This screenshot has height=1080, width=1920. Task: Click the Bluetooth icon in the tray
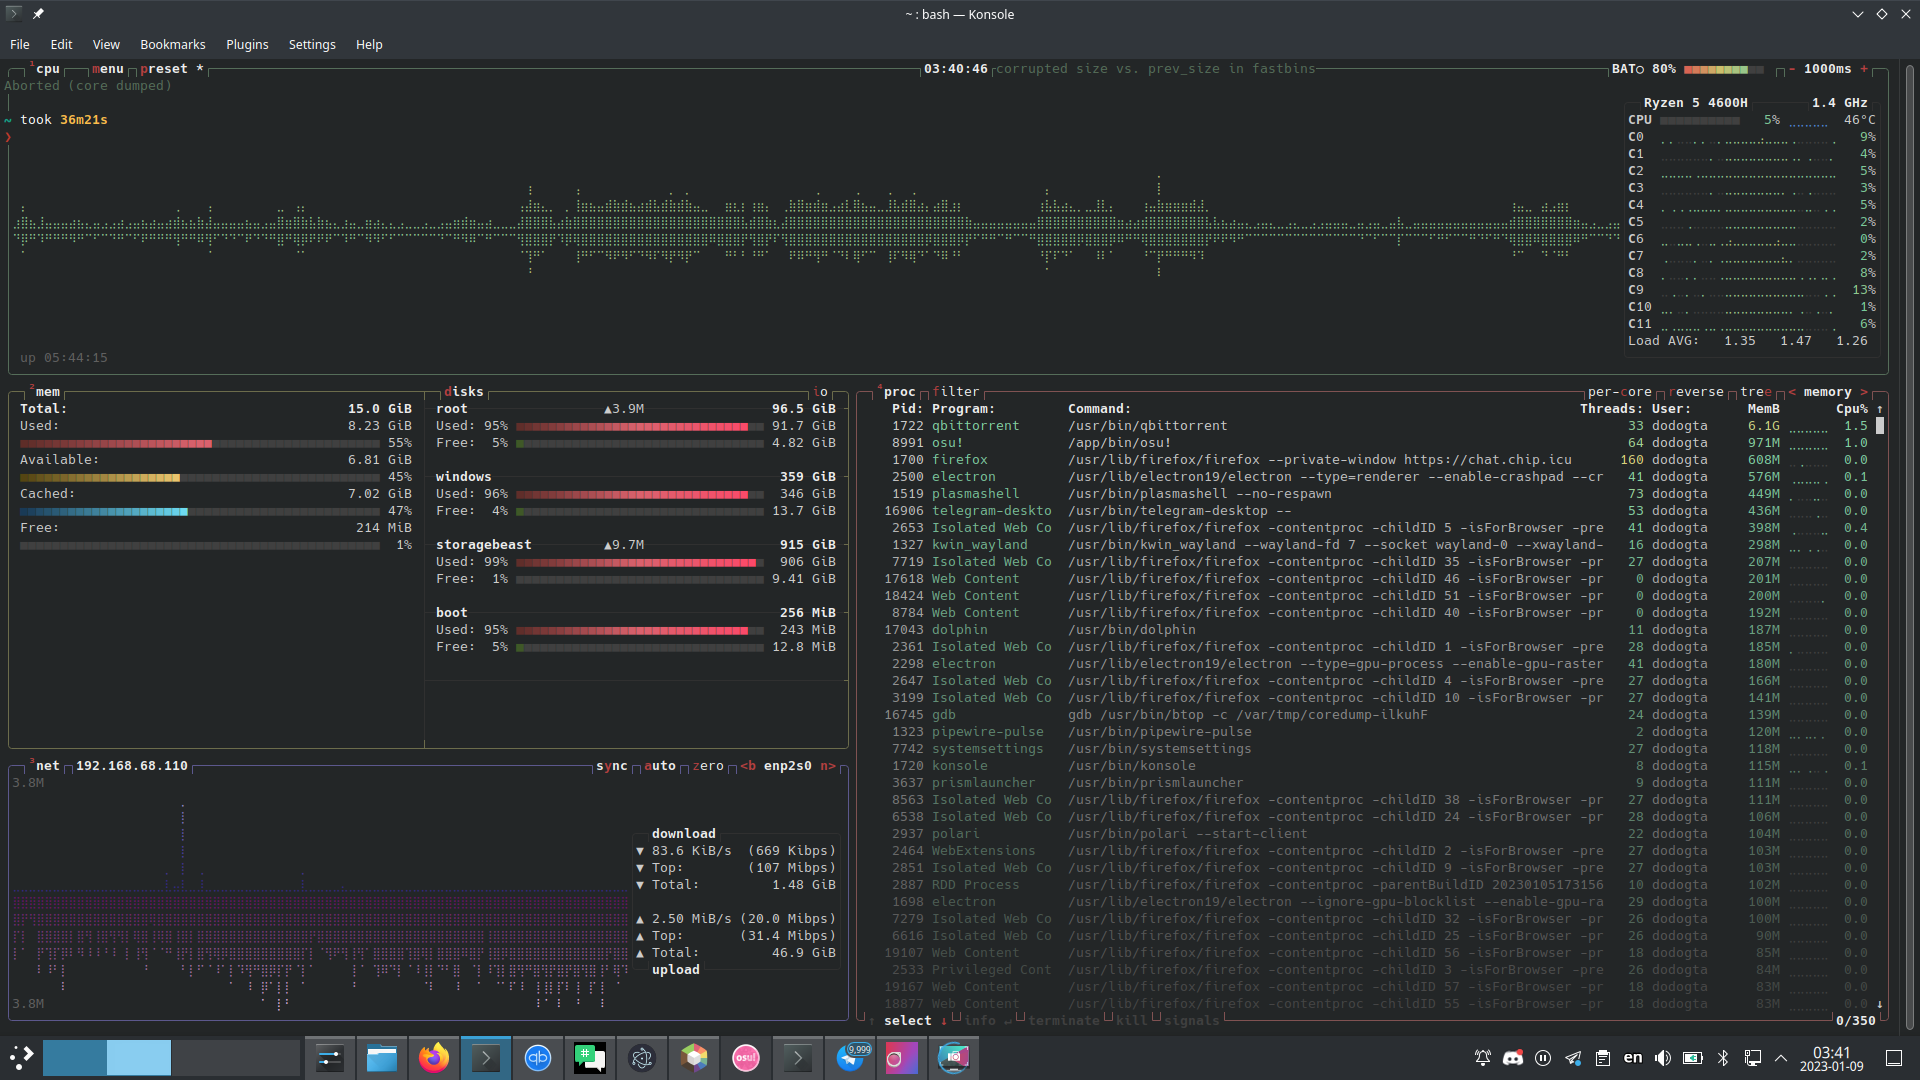pyautogui.click(x=1722, y=1057)
